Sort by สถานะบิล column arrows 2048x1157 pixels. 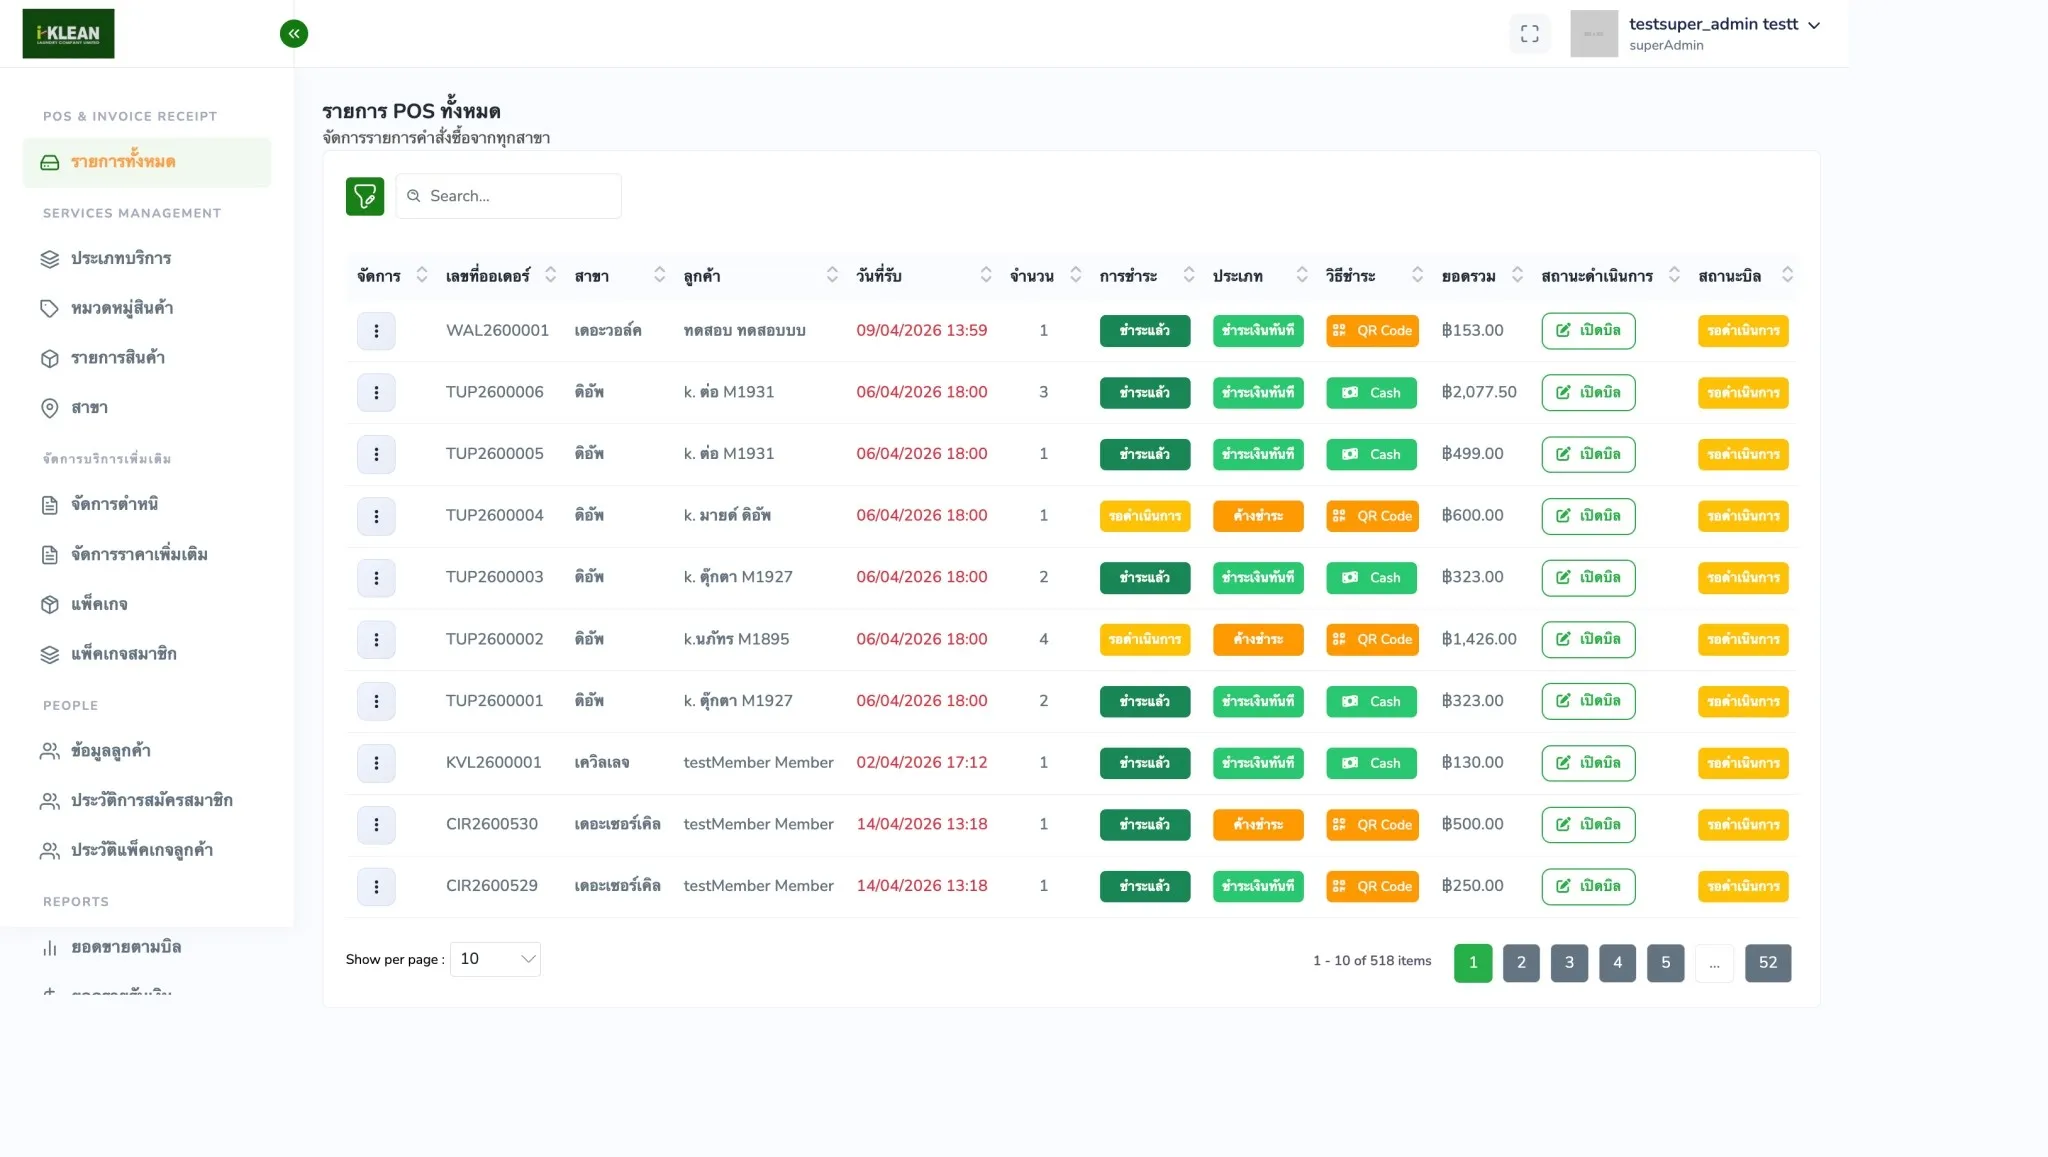[x=1787, y=275]
